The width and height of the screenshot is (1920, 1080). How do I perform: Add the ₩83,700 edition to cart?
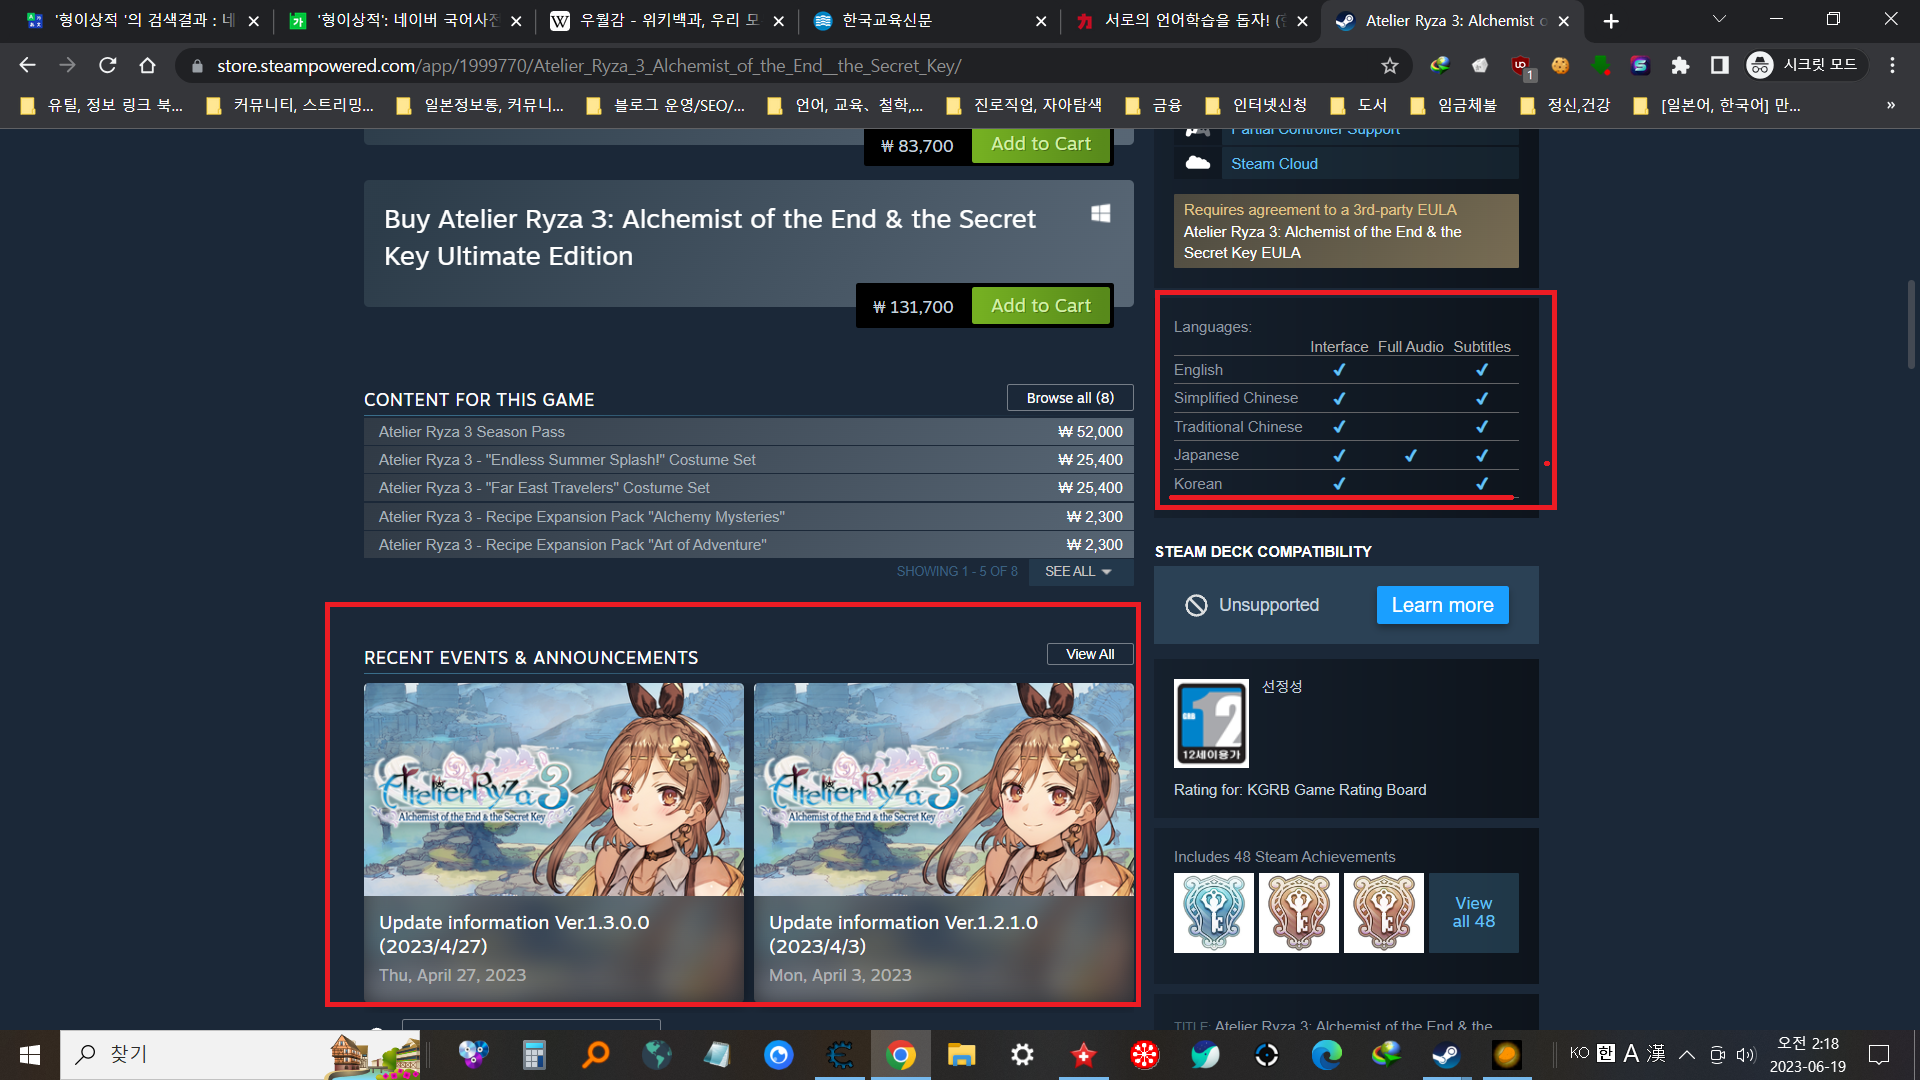click(x=1041, y=144)
